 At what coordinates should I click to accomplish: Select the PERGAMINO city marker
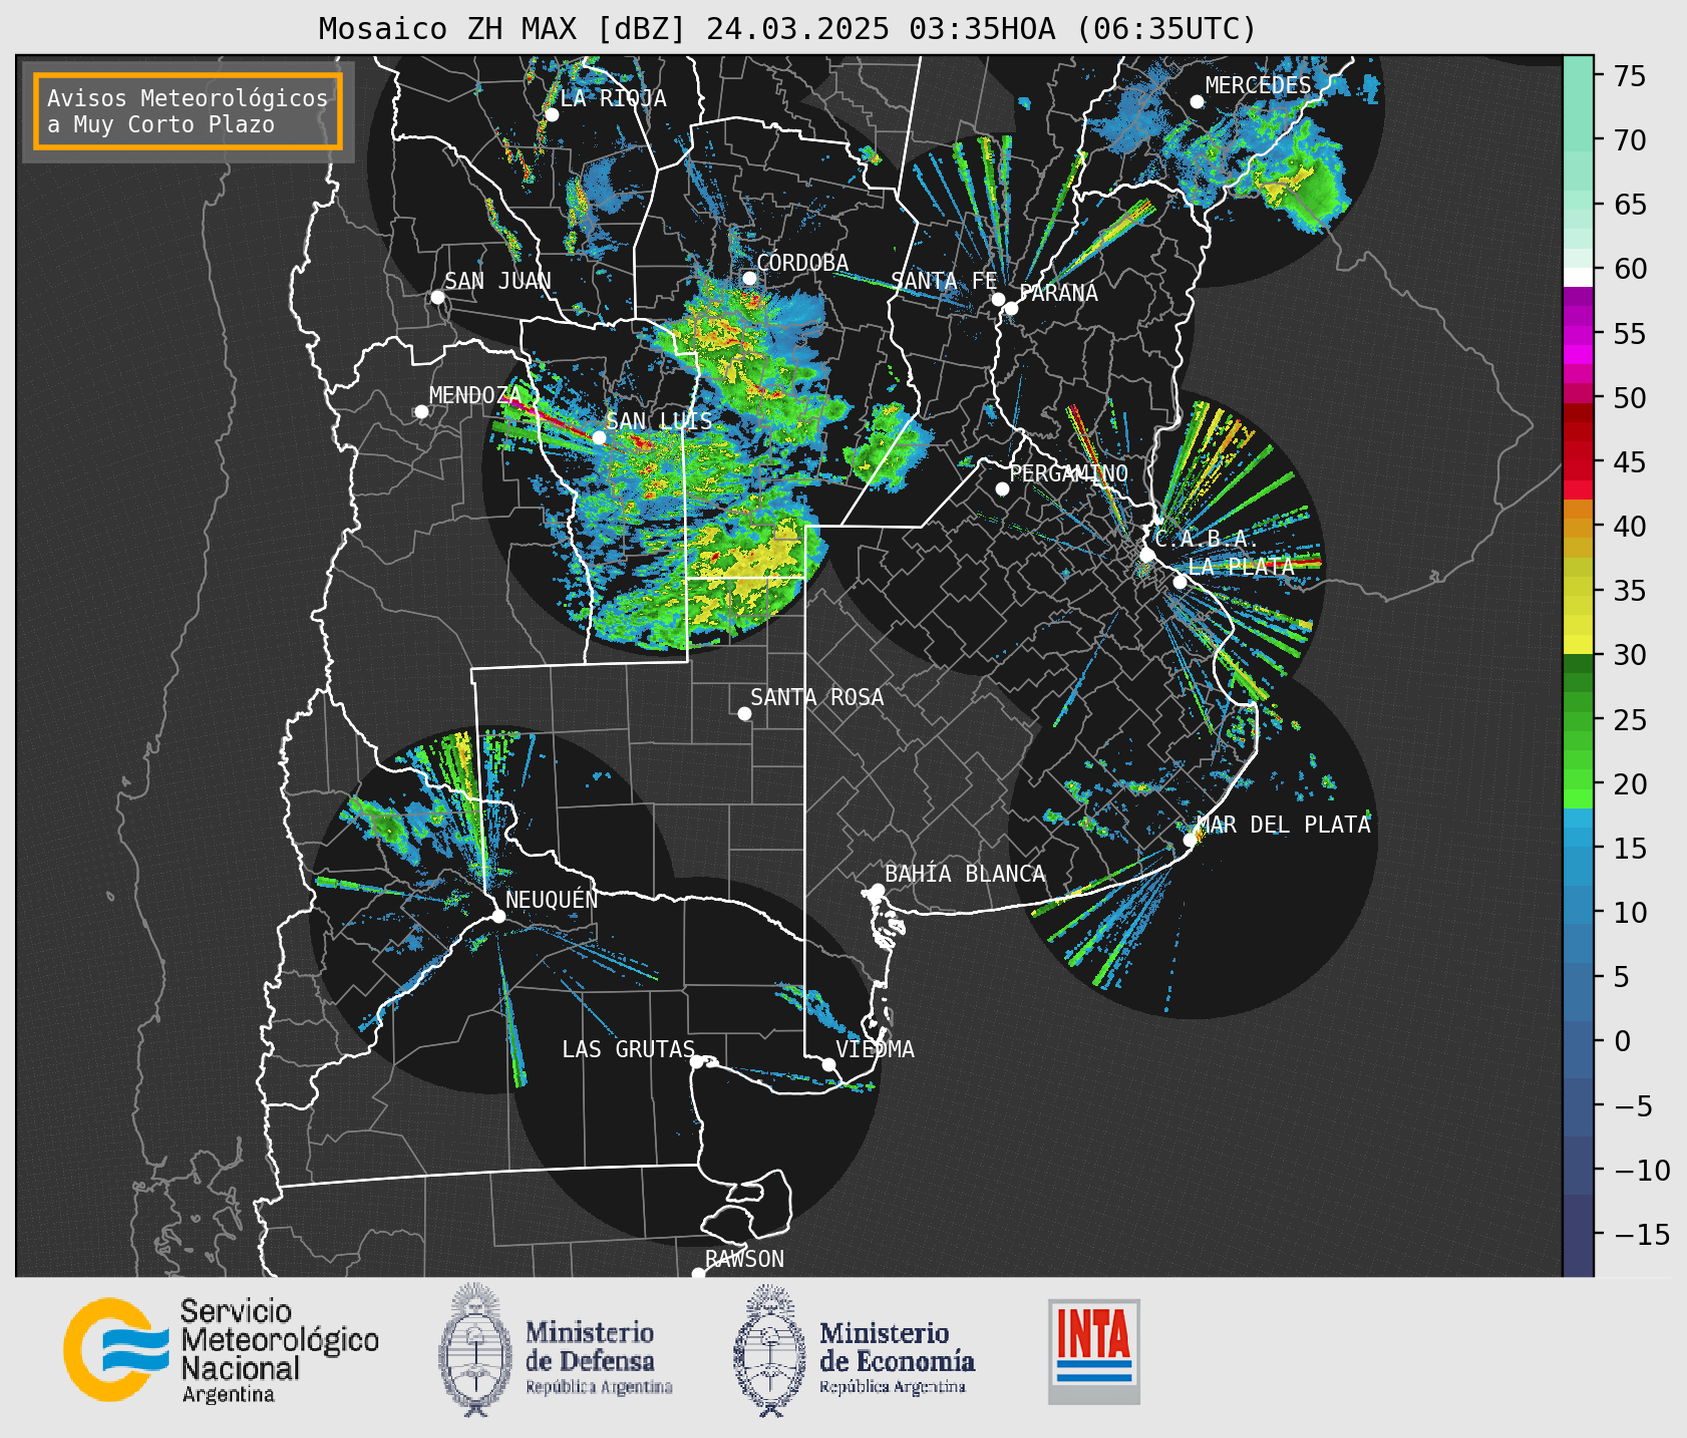[1002, 489]
